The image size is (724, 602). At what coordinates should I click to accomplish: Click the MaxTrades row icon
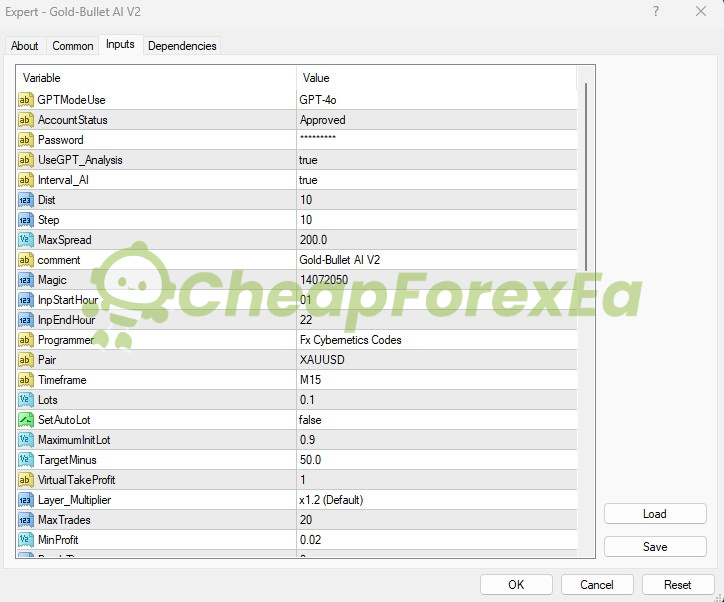point(25,520)
